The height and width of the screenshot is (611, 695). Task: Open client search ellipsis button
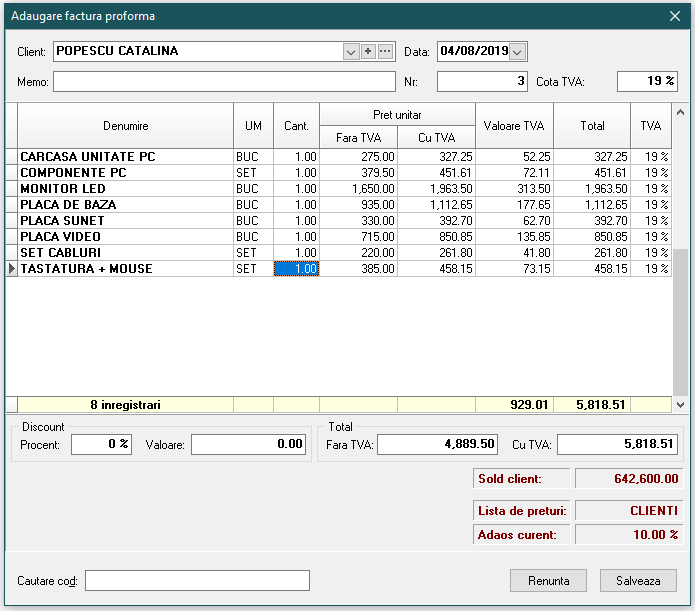click(x=385, y=51)
